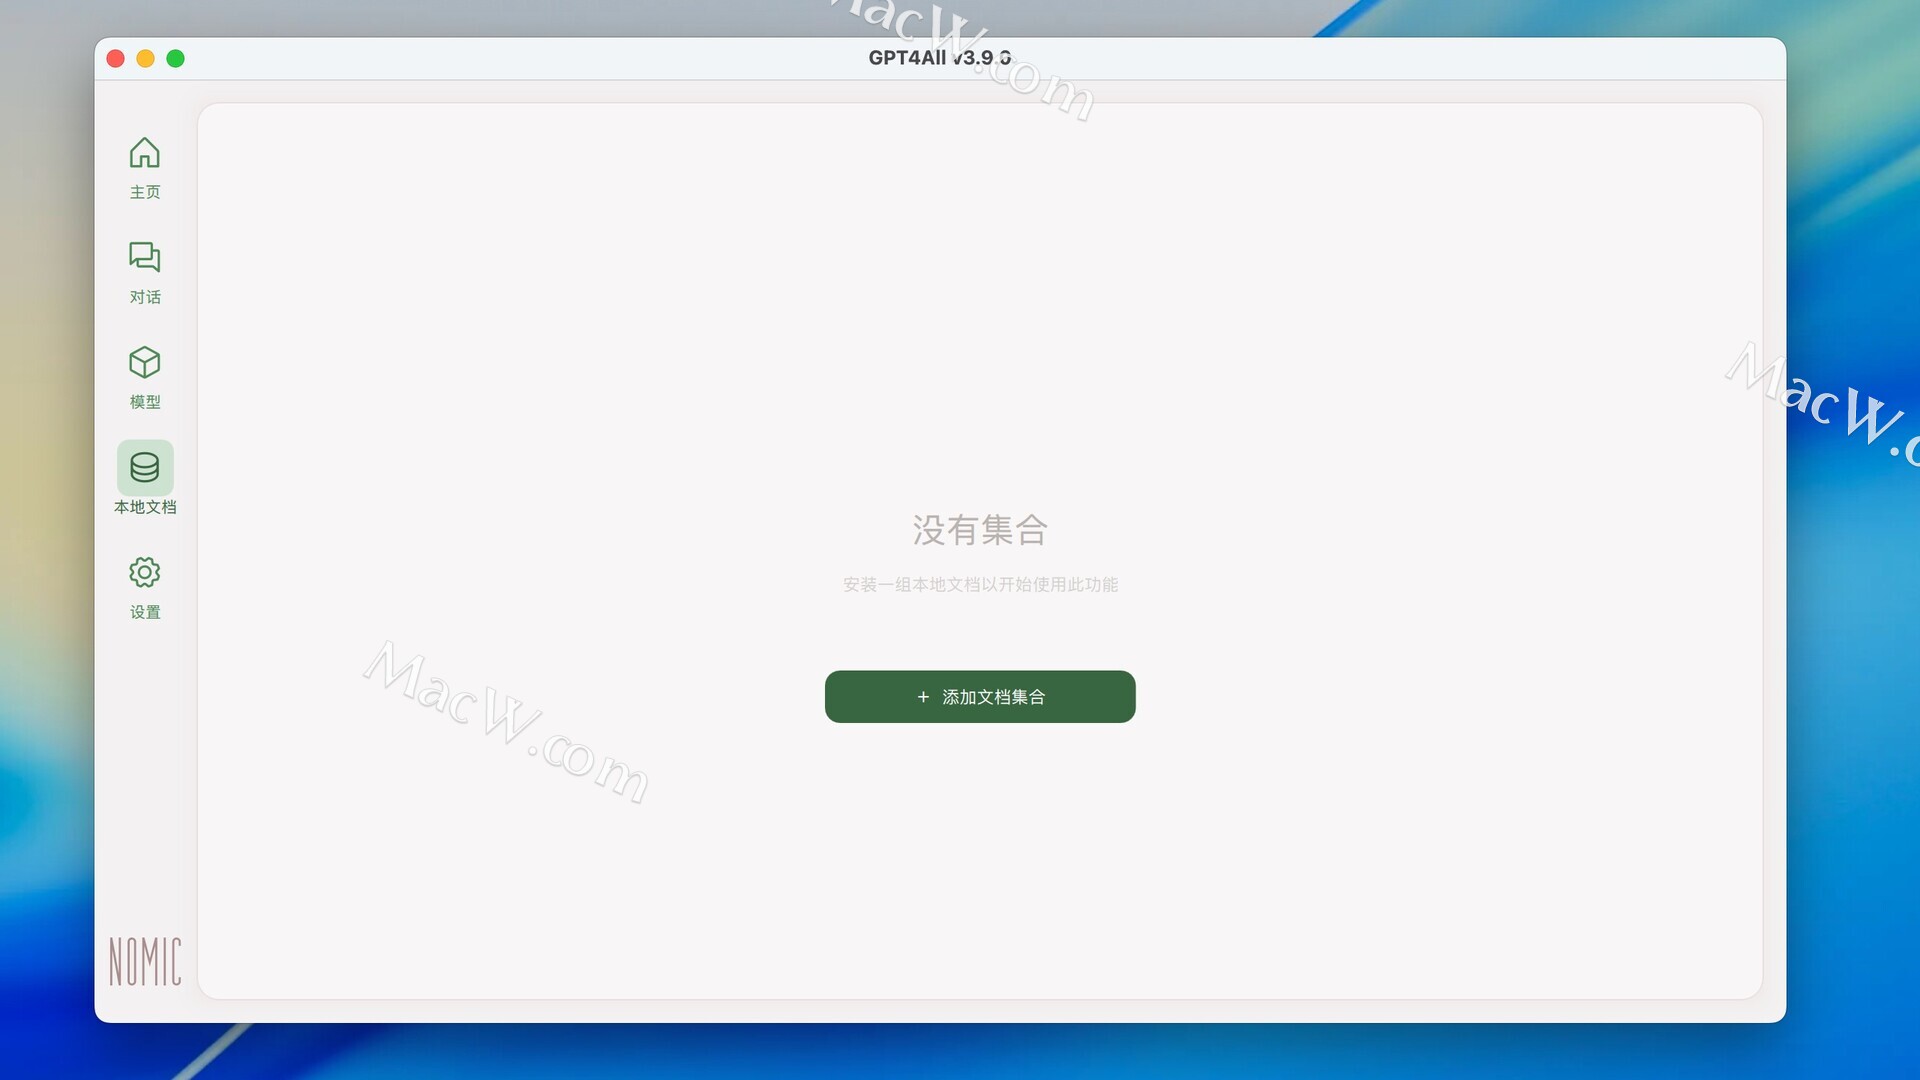Open the 设置 gear icon
The height and width of the screenshot is (1080, 1920).
point(145,572)
